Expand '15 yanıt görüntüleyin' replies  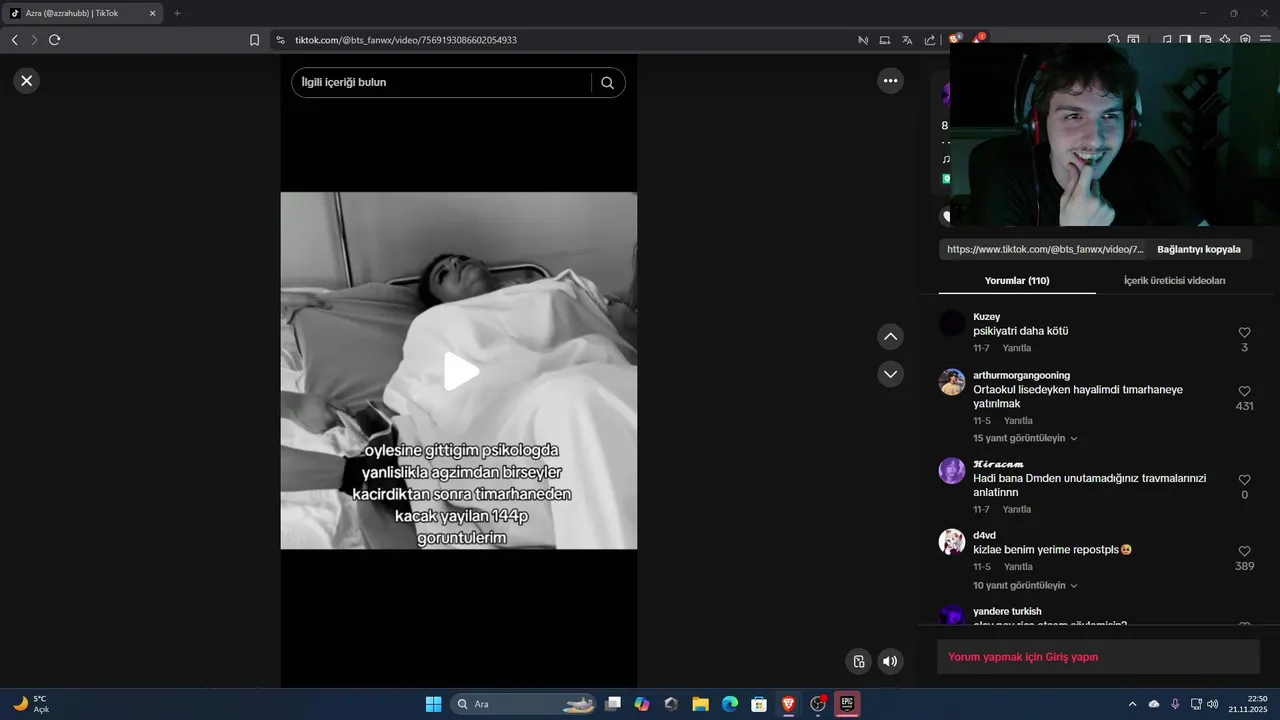[x=1025, y=438]
